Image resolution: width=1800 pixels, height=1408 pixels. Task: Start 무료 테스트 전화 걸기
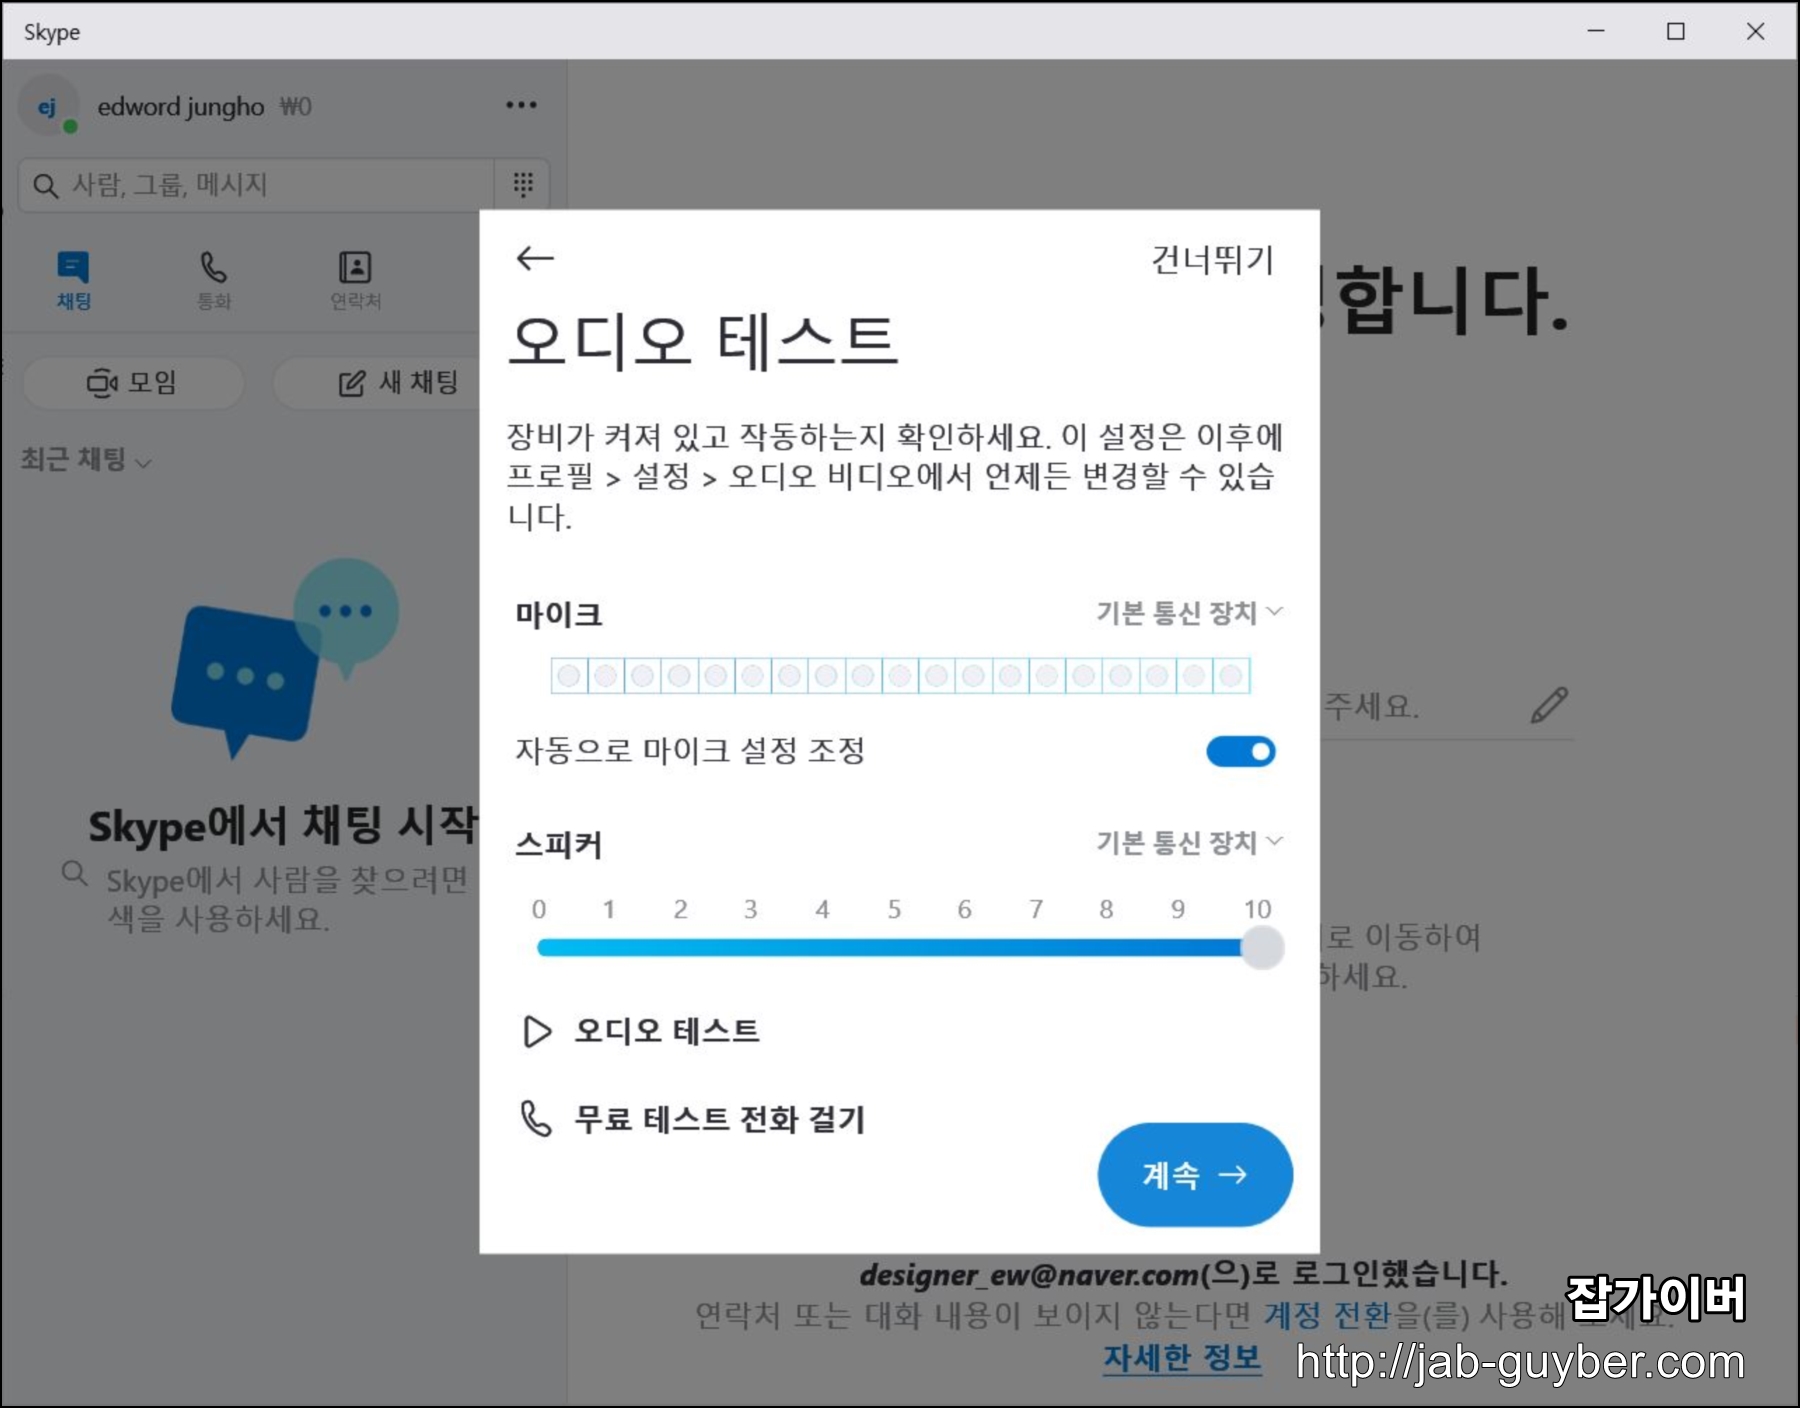point(693,1119)
